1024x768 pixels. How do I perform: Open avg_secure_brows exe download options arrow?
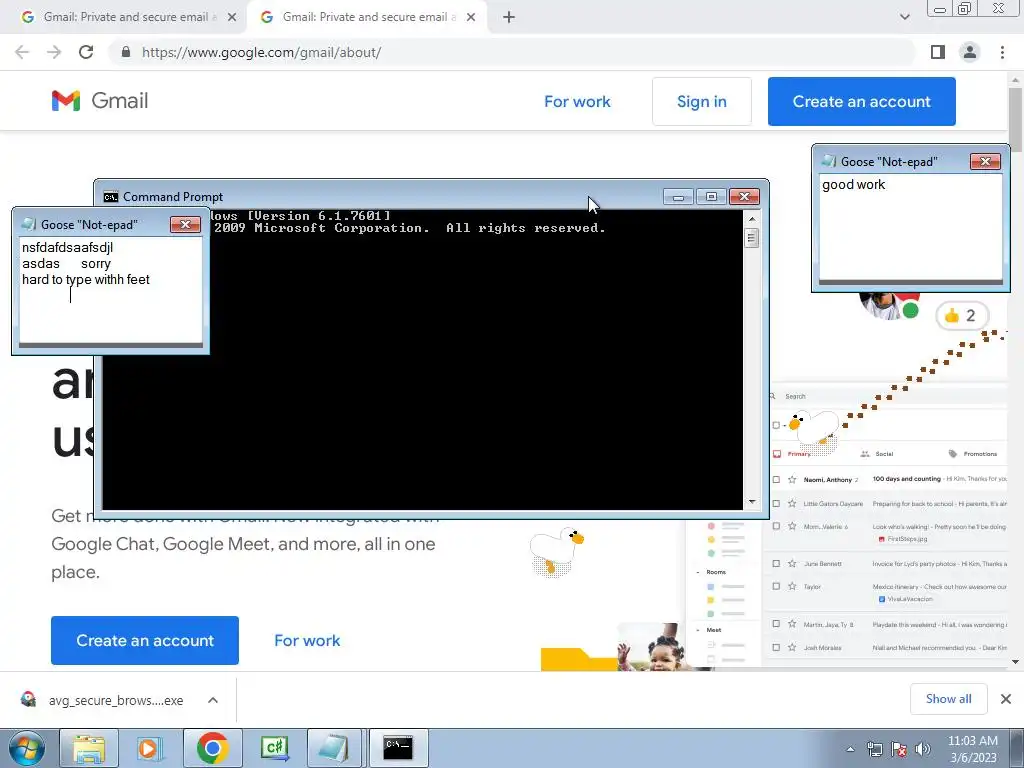pyautogui.click(x=213, y=700)
